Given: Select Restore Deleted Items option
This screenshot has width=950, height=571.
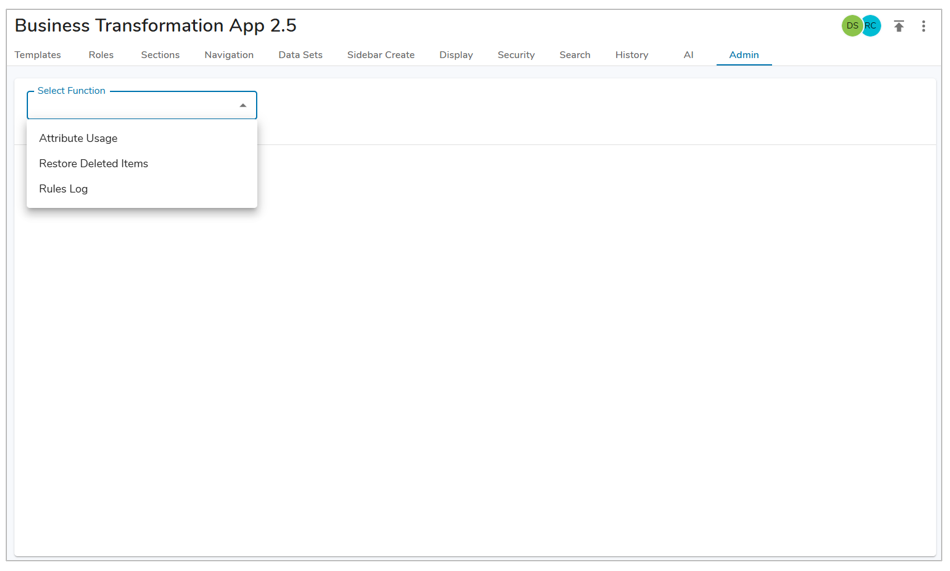Looking at the screenshot, I should click(x=93, y=164).
